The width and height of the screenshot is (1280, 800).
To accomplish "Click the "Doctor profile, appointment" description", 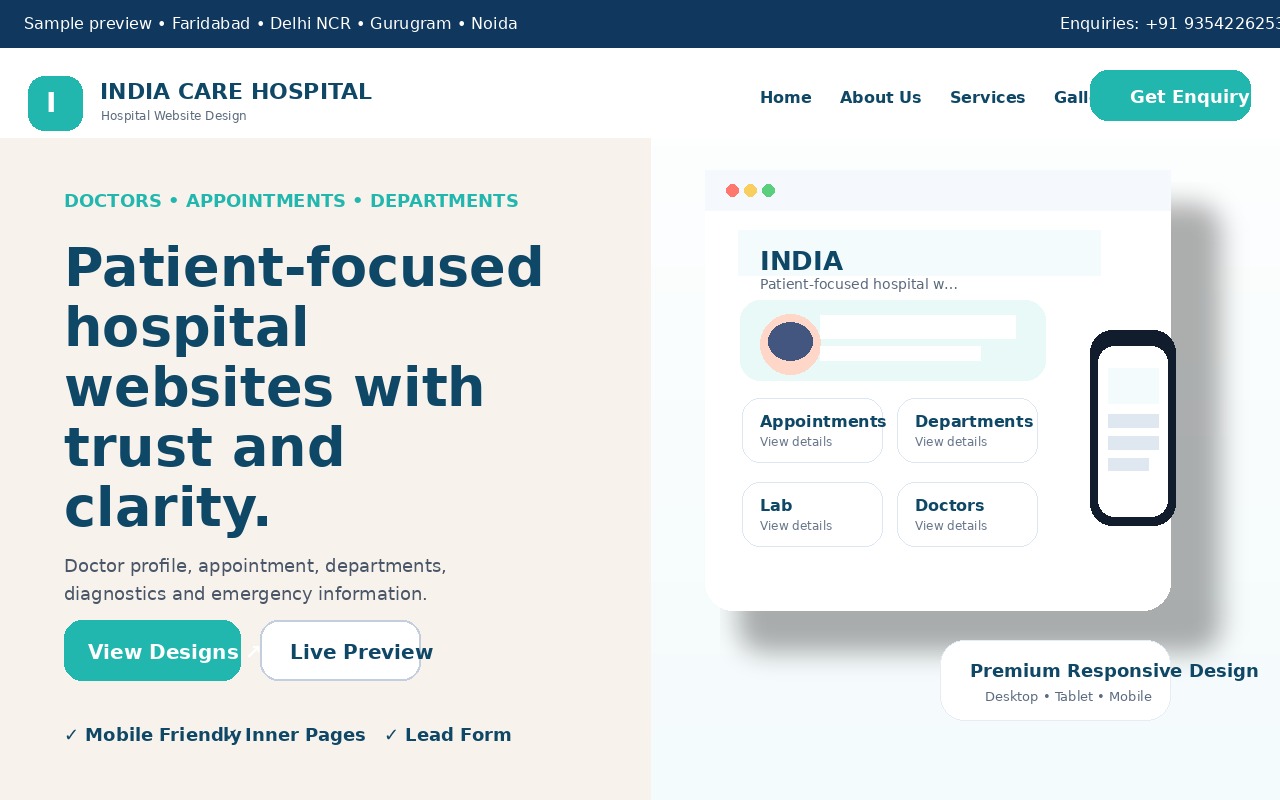I will pos(255,580).
